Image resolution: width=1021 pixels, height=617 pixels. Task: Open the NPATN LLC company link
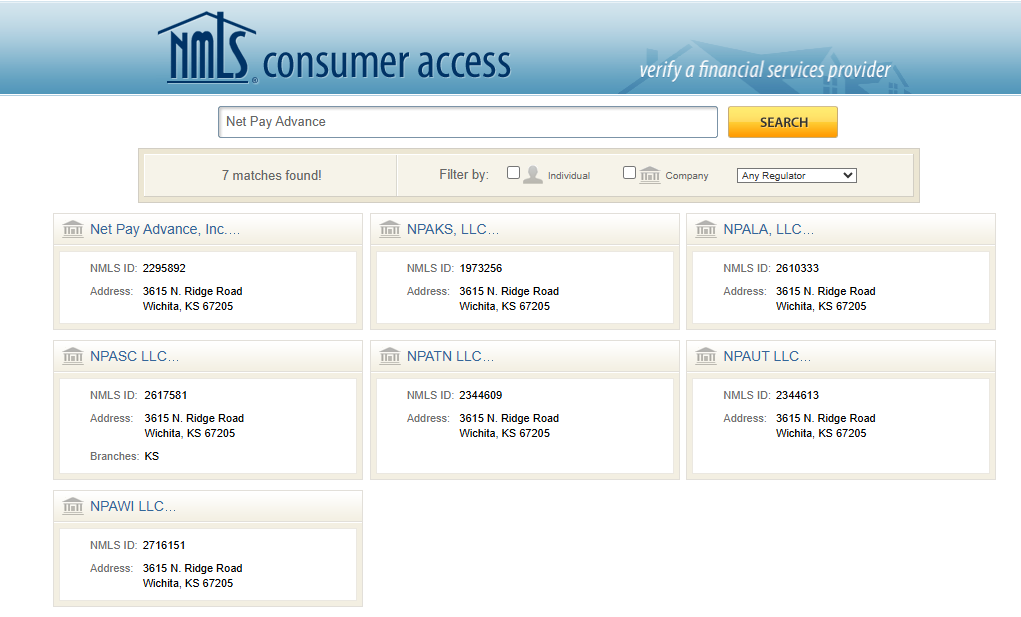tap(450, 356)
